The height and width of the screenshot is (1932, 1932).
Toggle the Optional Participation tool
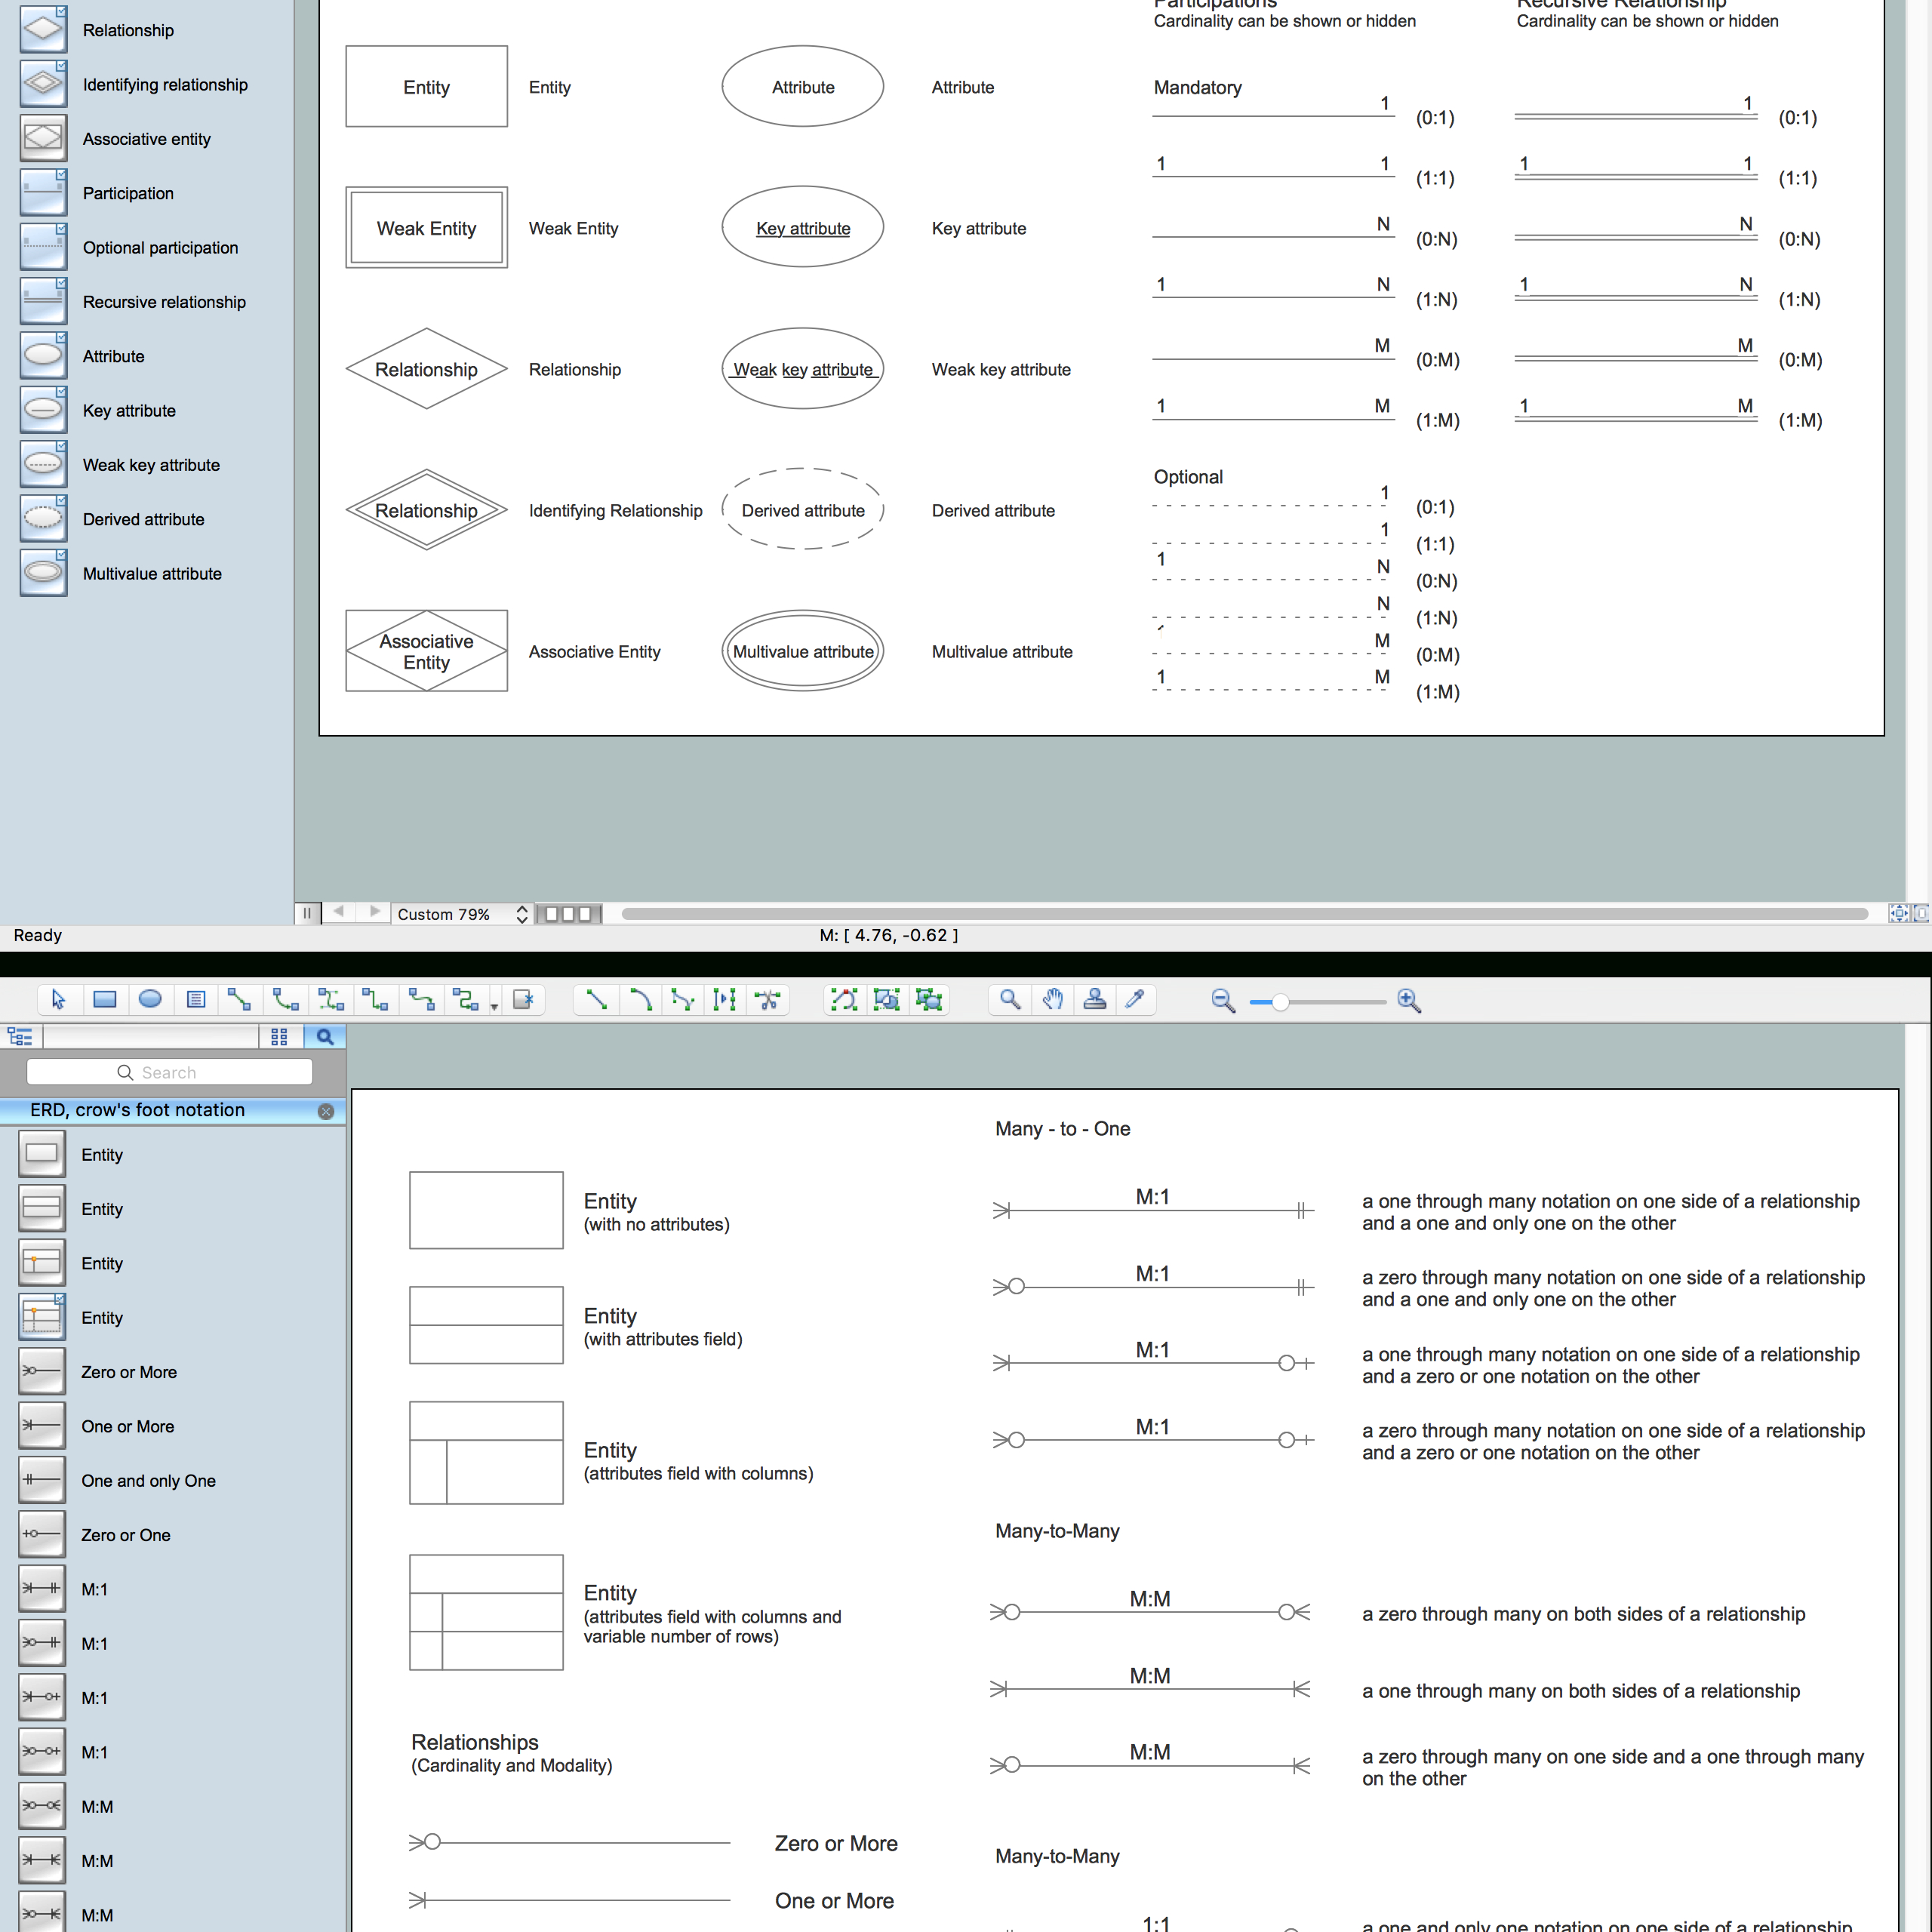(45, 246)
